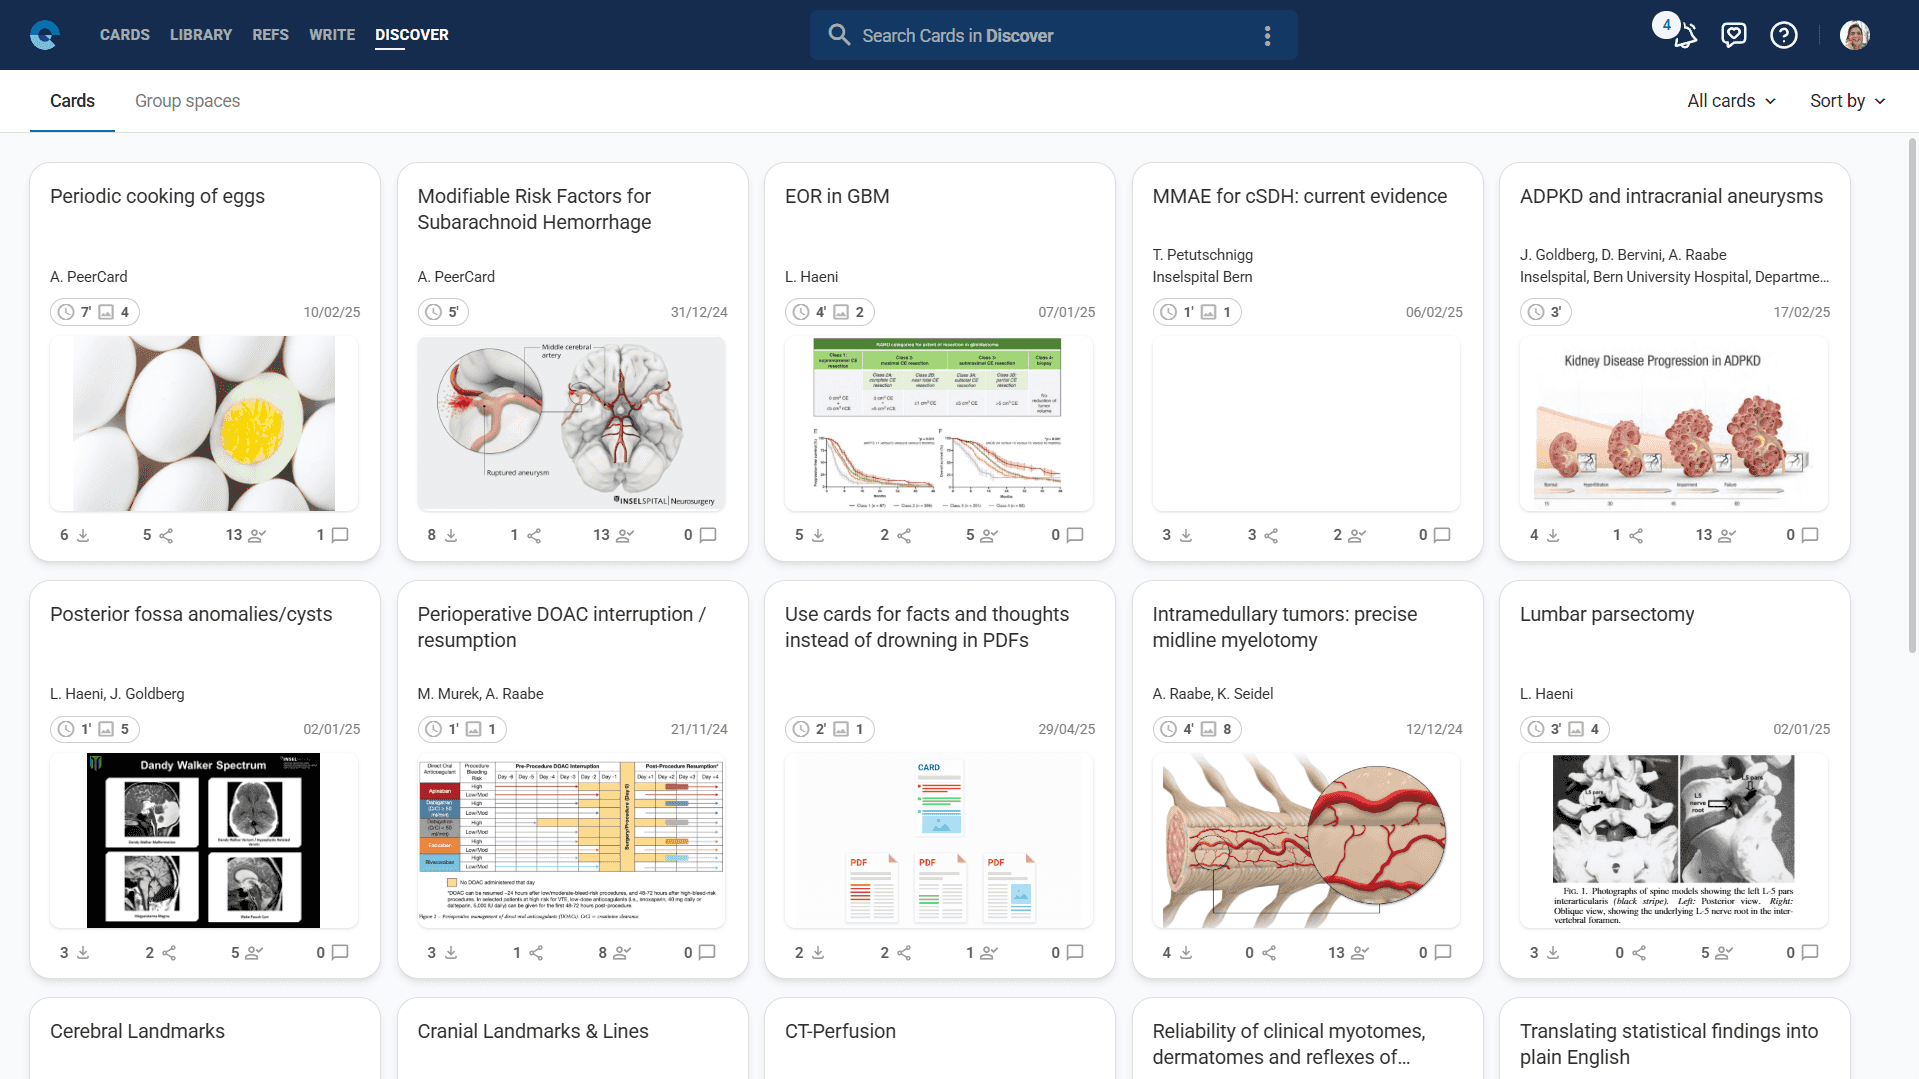Click the notifications bell icon with badge
The height and width of the screenshot is (1079, 1919).
click(1684, 36)
